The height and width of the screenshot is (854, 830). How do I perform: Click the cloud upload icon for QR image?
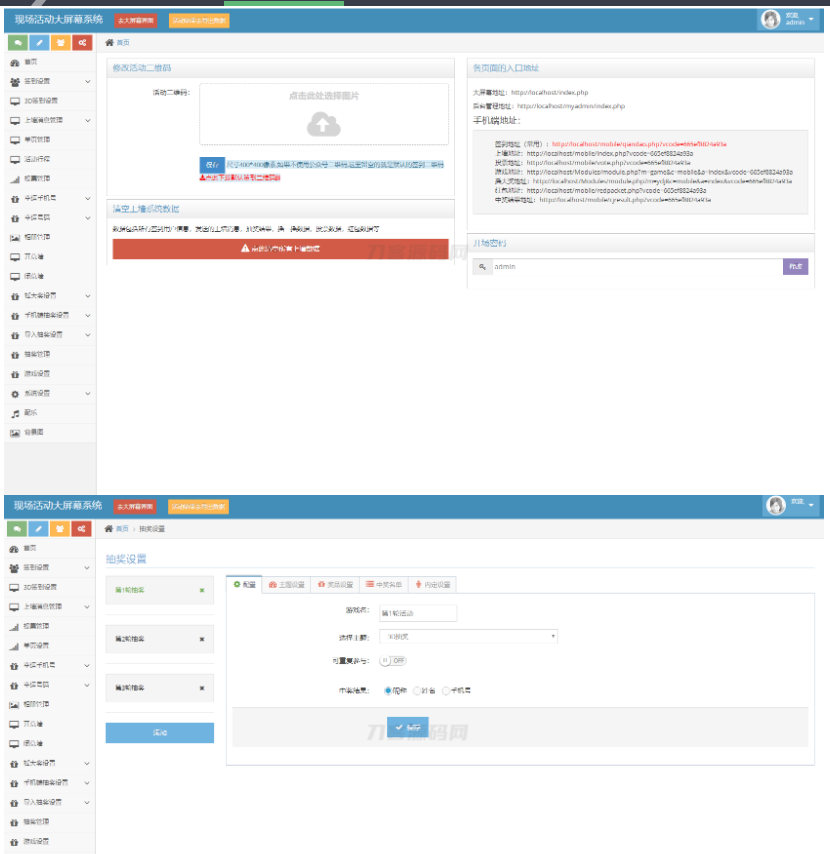pos(323,124)
